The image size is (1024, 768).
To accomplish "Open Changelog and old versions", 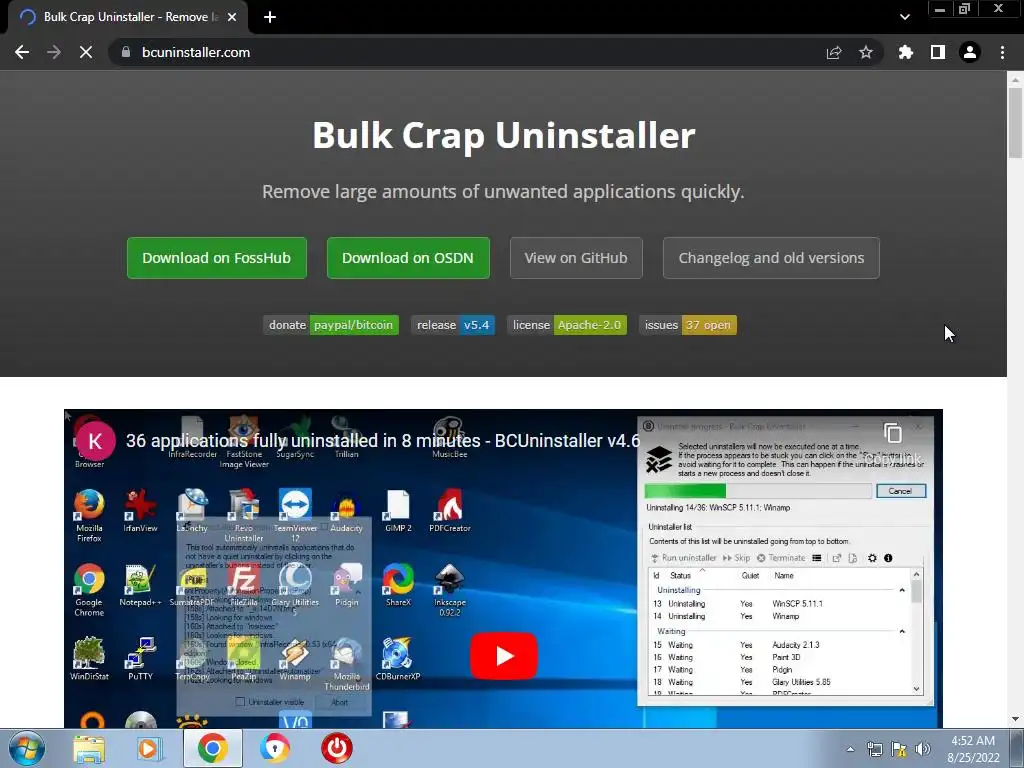I will pyautogui.click(x=771, y=258).
